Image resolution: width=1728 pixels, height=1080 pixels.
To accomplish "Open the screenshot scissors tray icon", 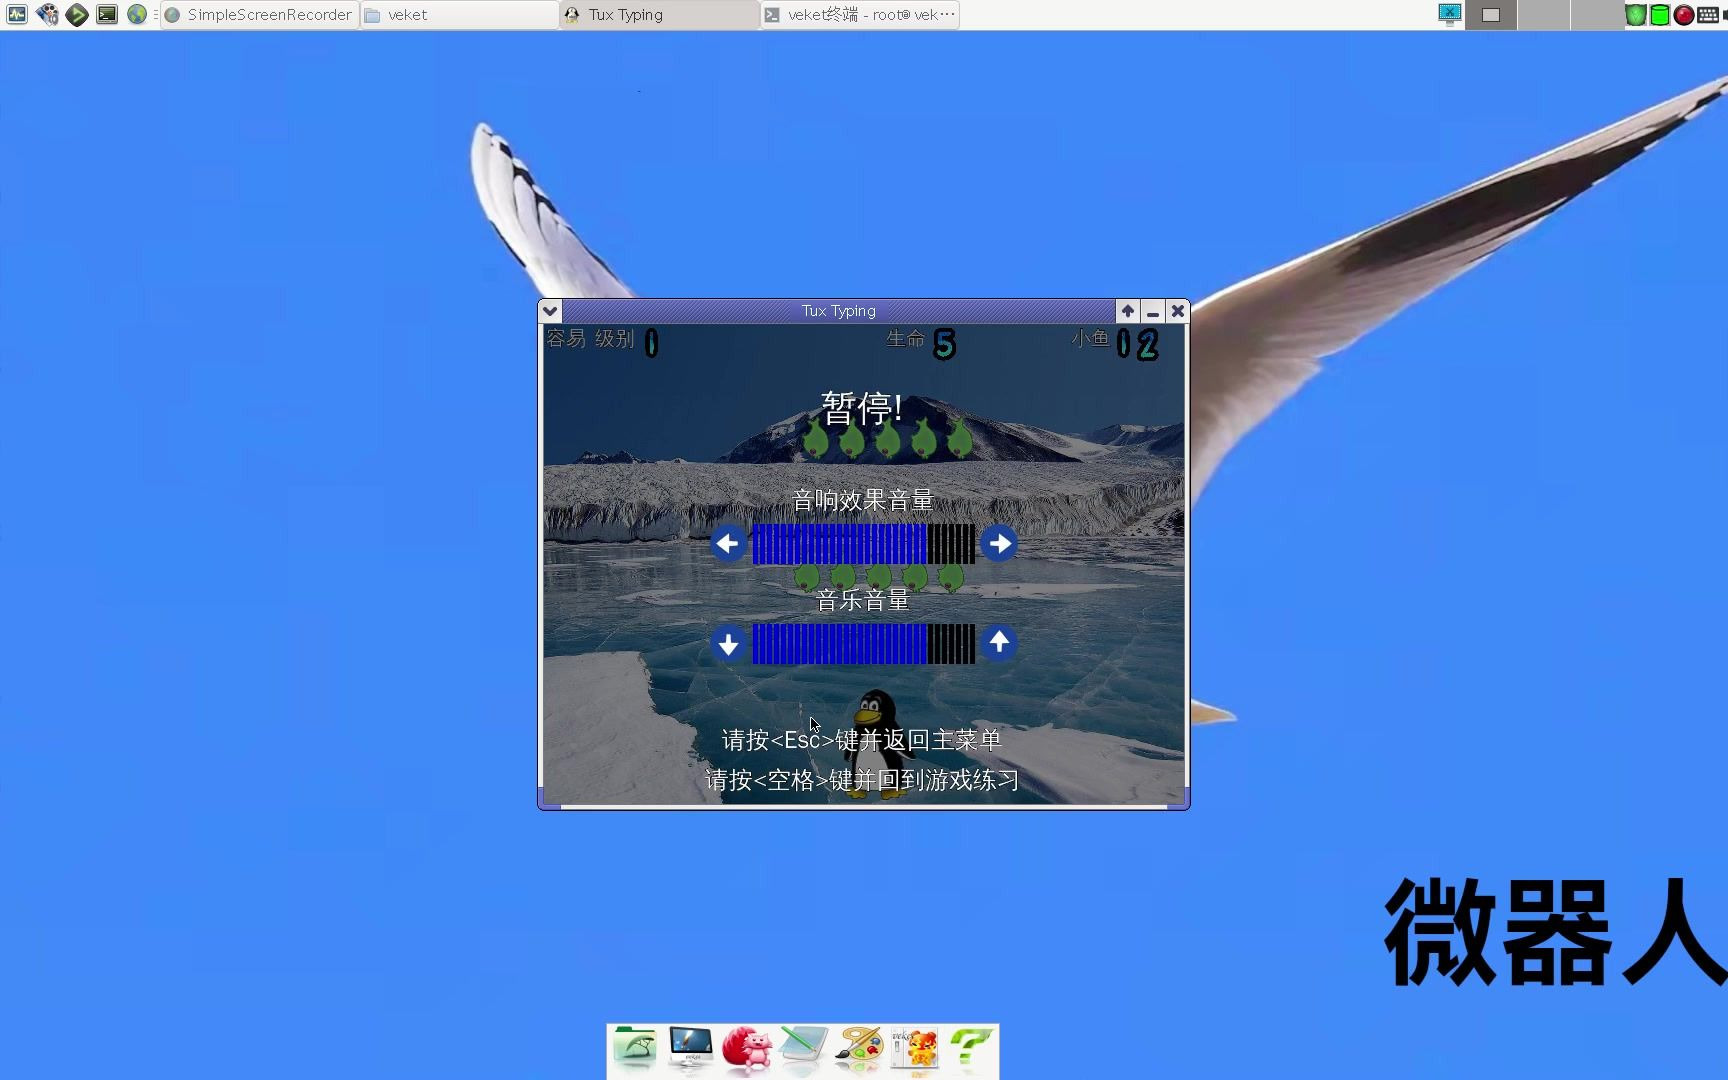I will (1450, 14).
